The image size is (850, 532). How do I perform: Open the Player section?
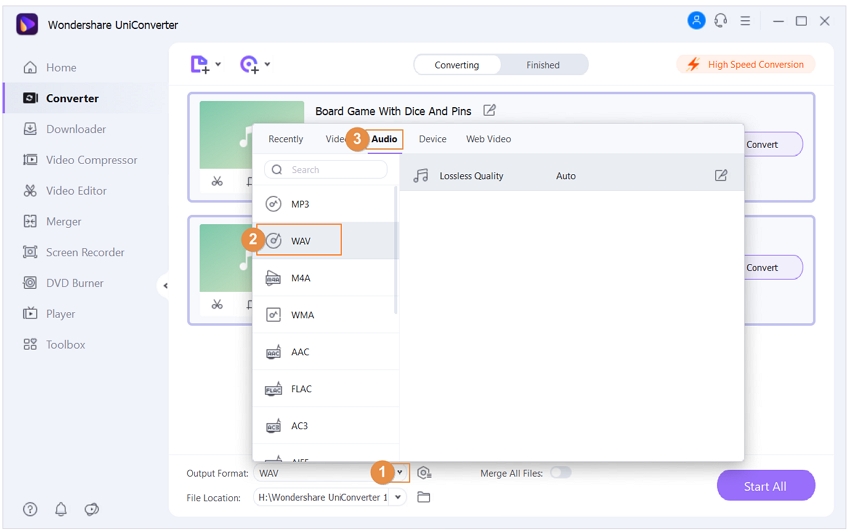point(49,314)
